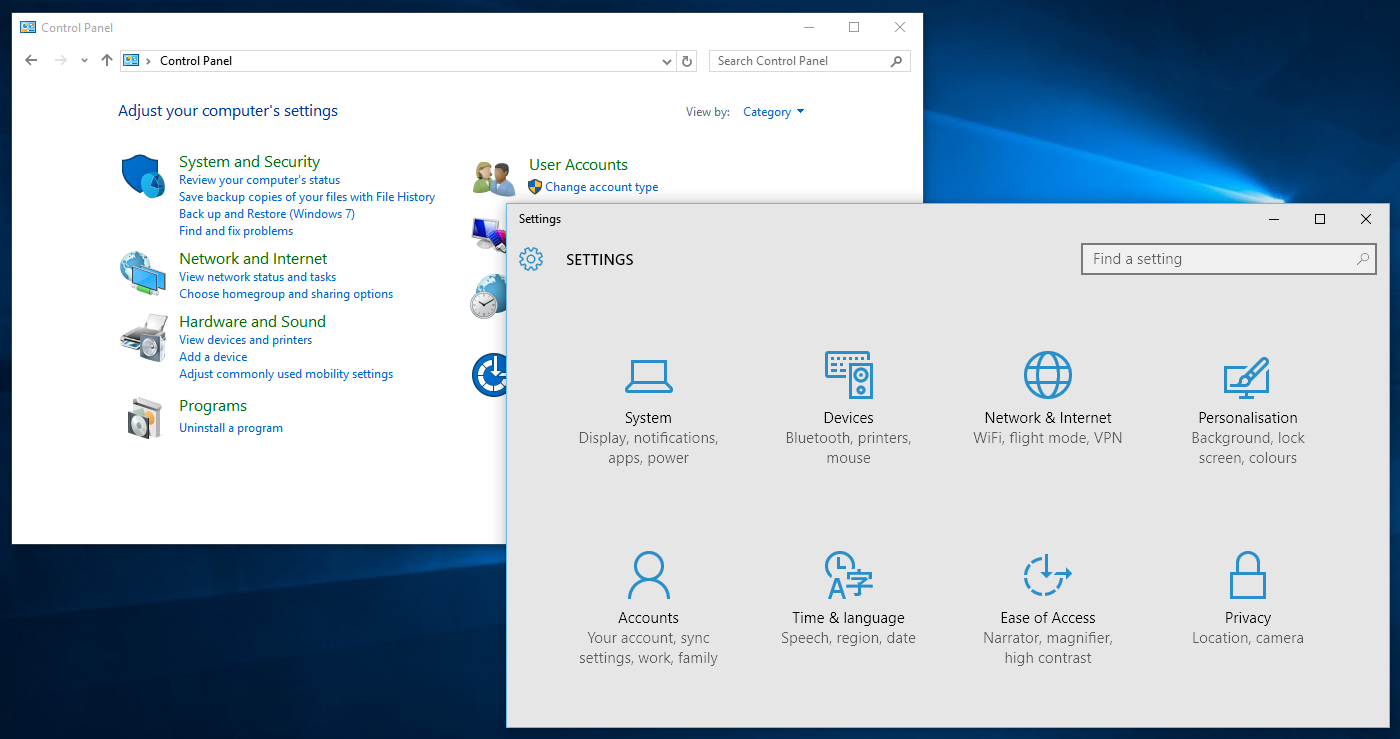This screenshot has width=1400, height=739.
Task: Click the partially hidden clock and globe icon
Action: click(489, 296)
